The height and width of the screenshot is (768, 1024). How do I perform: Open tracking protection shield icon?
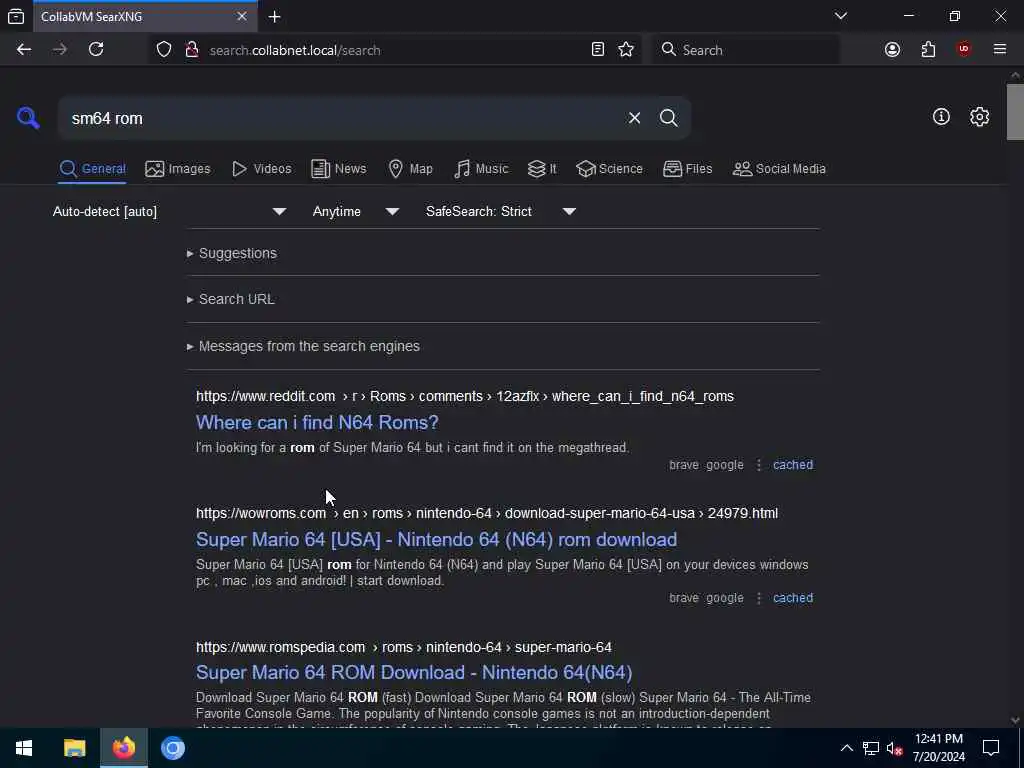(164, 50)
